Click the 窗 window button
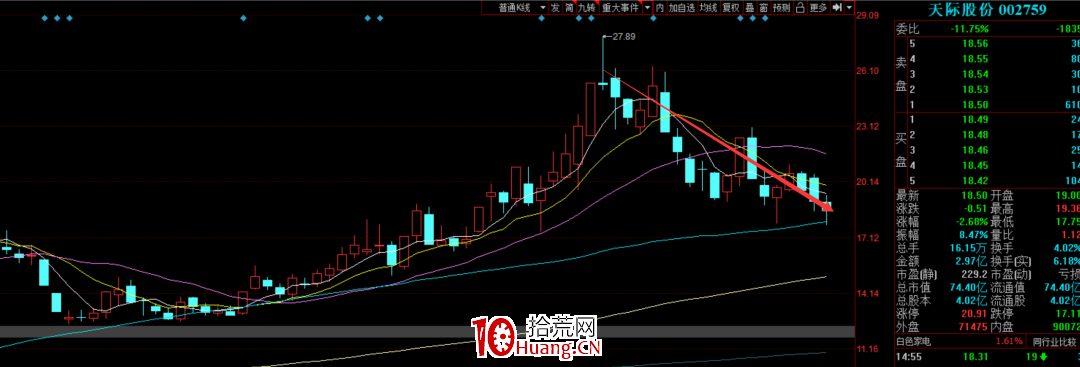The width and height of the screenshot is (1080, 367). pyautogui.click(x=764, y=8)
